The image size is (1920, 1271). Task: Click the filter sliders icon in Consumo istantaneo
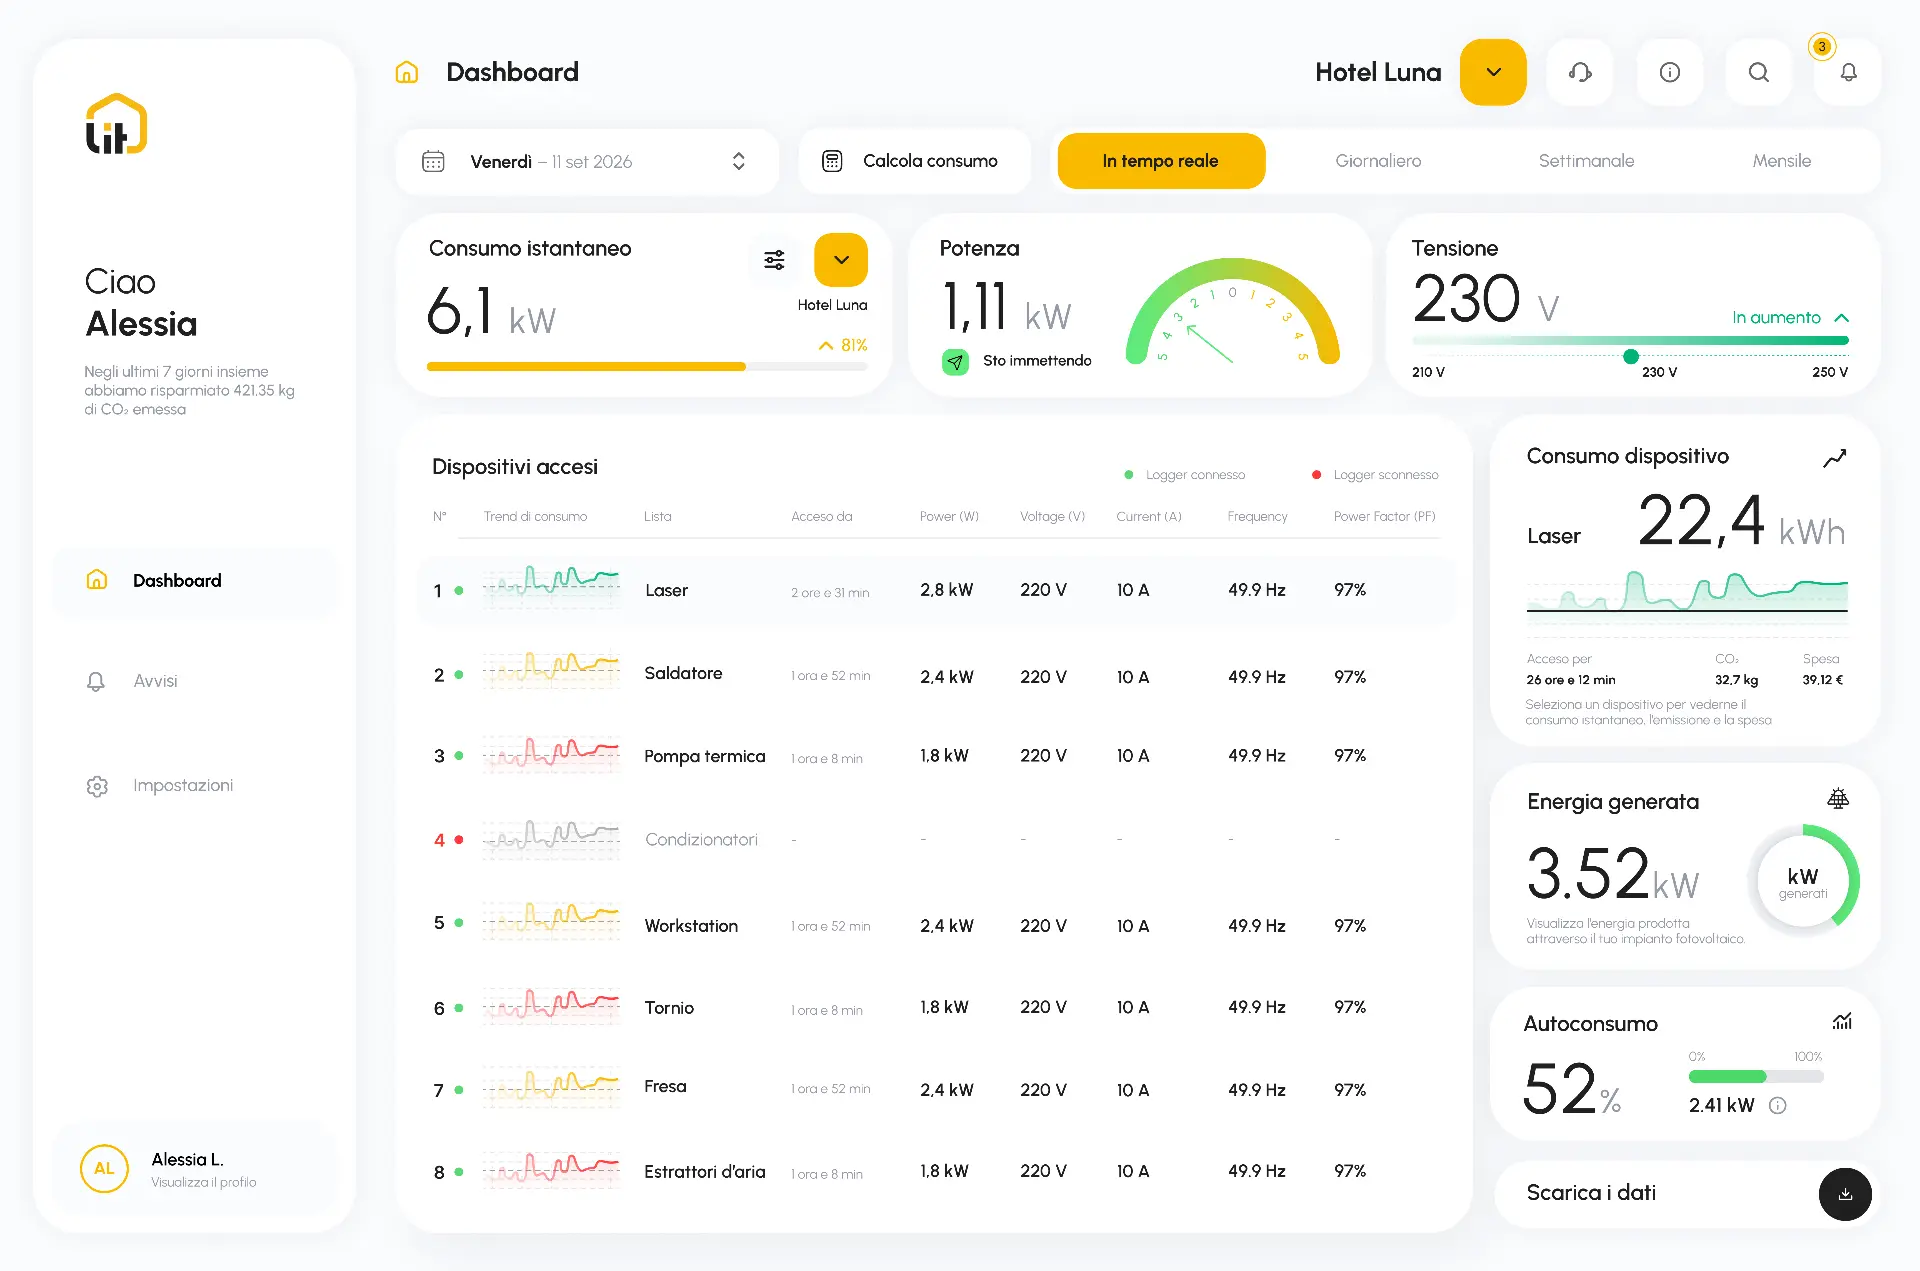pos(774,260)
